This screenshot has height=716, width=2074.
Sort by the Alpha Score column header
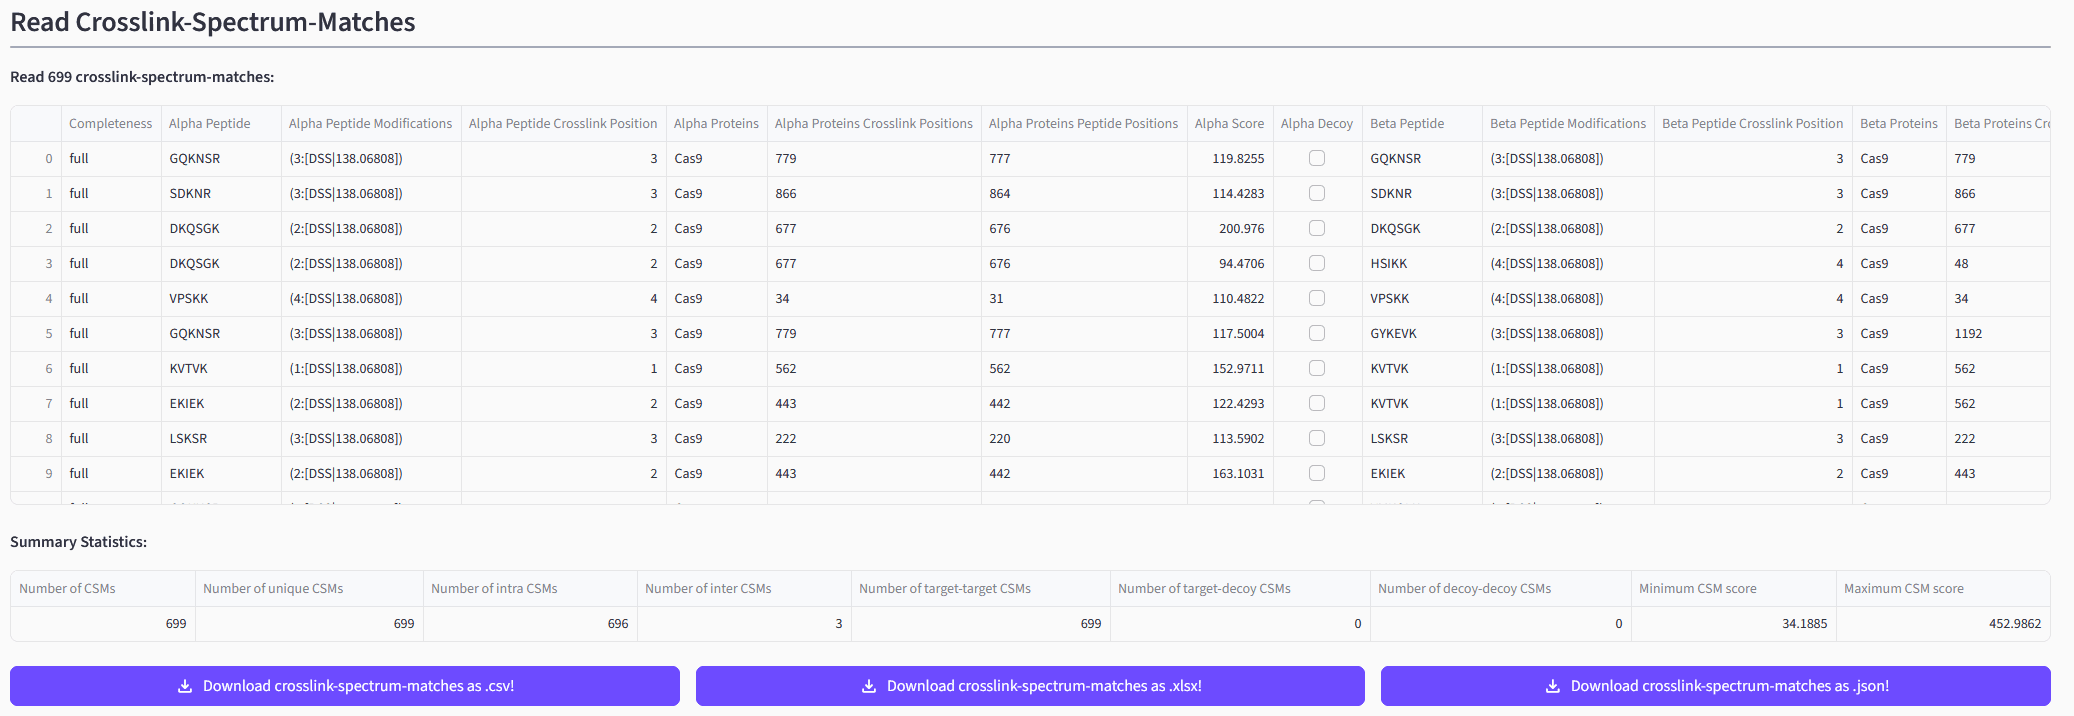[x=1229, y=124]
